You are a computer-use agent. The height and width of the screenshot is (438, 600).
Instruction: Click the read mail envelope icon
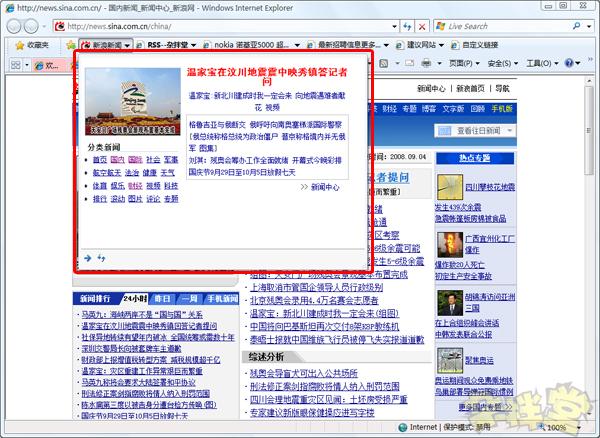click(x=409, y=63)
